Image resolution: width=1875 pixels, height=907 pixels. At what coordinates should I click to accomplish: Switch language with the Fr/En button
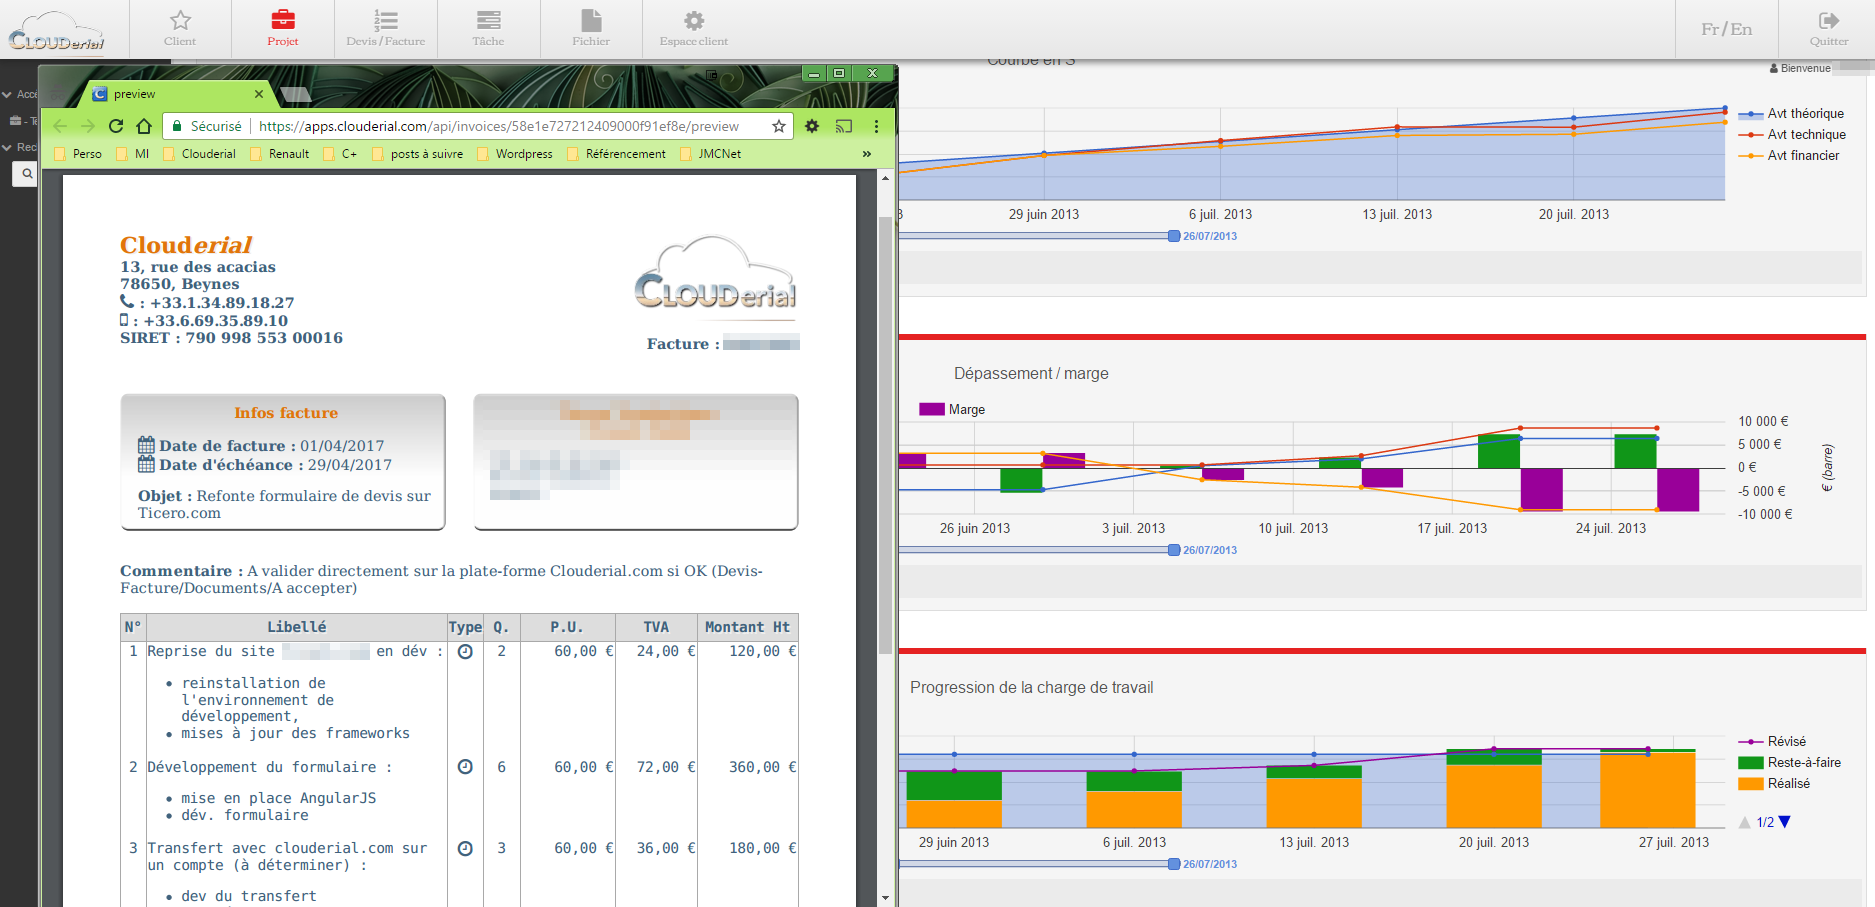coord(1727,29)
